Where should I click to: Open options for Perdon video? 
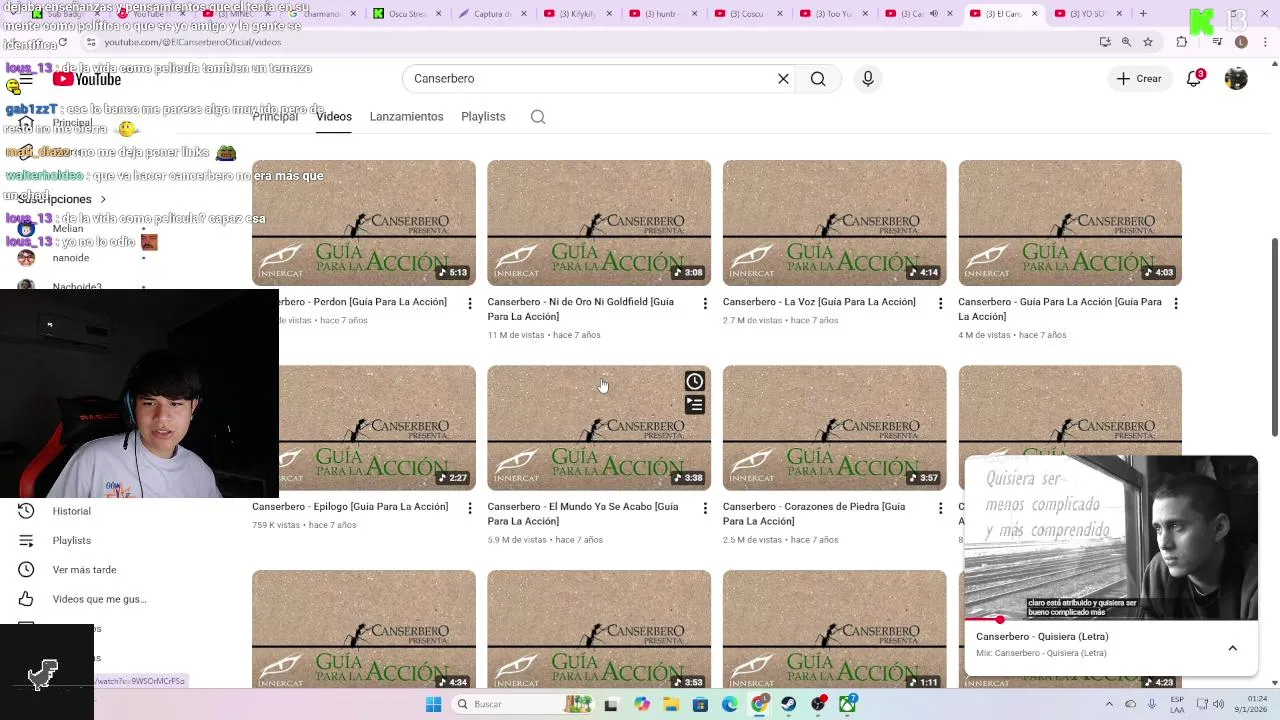(x=469, y=303)
